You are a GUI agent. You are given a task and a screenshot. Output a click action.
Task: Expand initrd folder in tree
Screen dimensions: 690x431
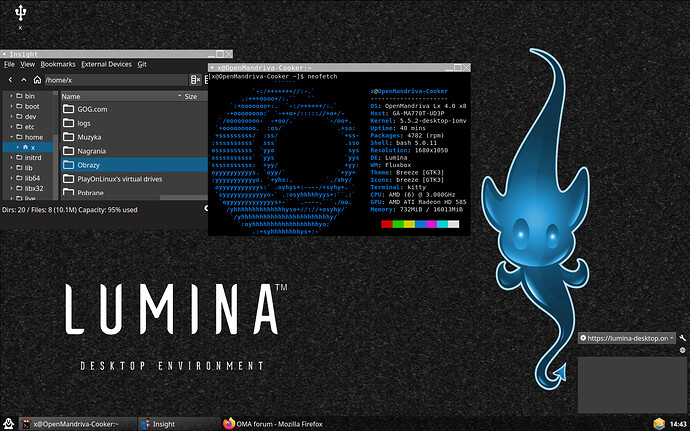point(11,158)
